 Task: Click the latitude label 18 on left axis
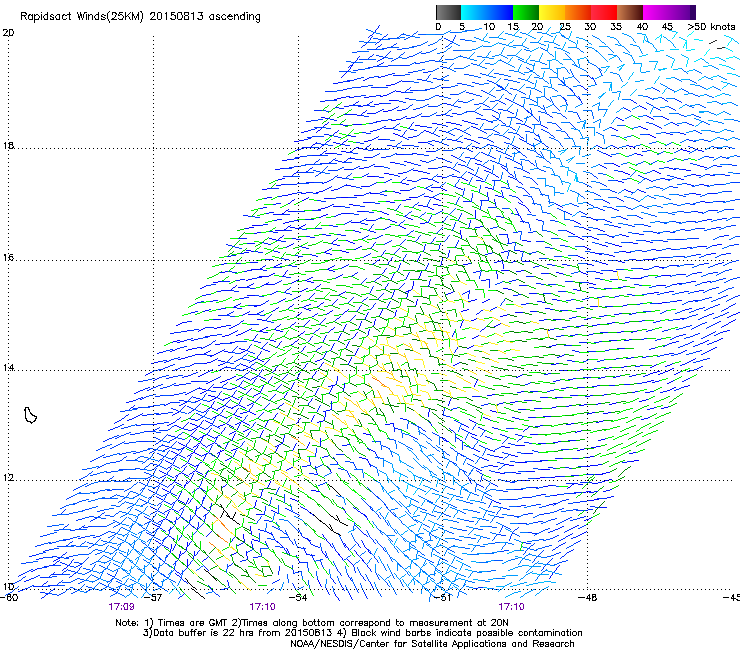8,145
